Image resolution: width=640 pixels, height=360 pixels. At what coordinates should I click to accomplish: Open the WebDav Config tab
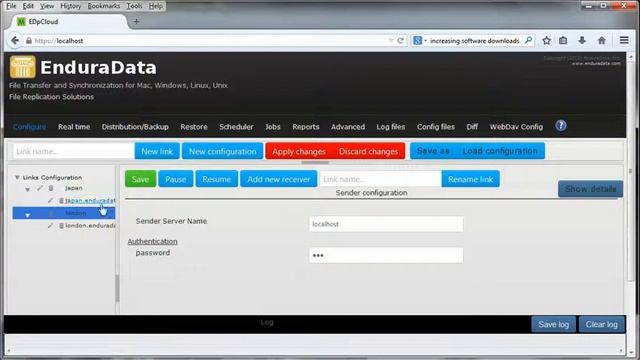click(516, 127)
